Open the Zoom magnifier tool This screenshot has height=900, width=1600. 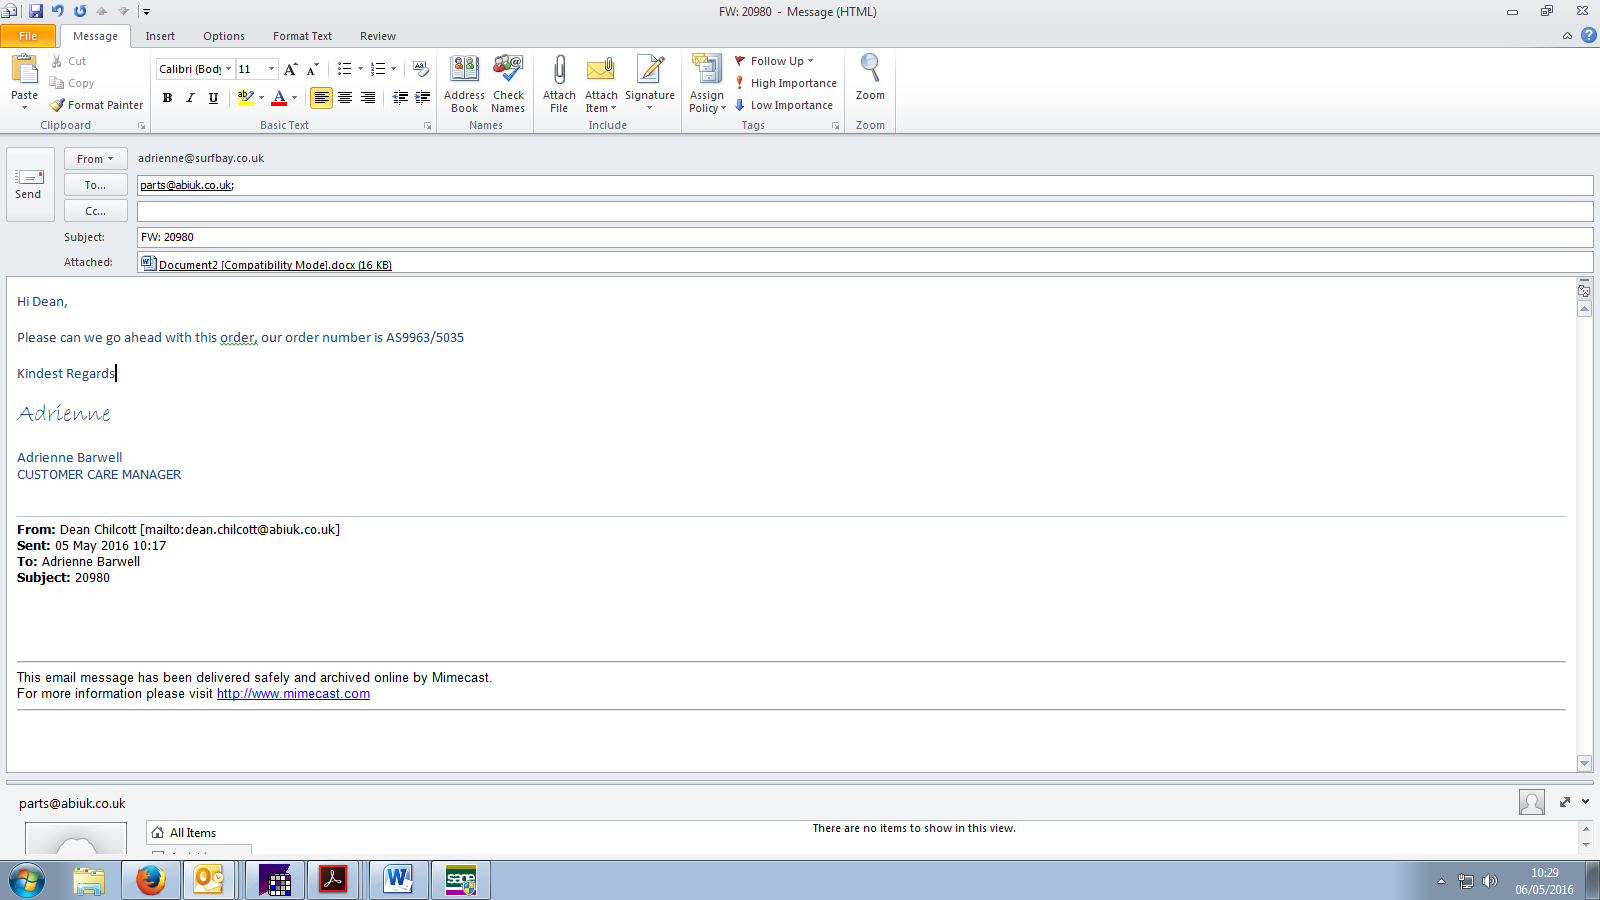(x=870, y=78)
